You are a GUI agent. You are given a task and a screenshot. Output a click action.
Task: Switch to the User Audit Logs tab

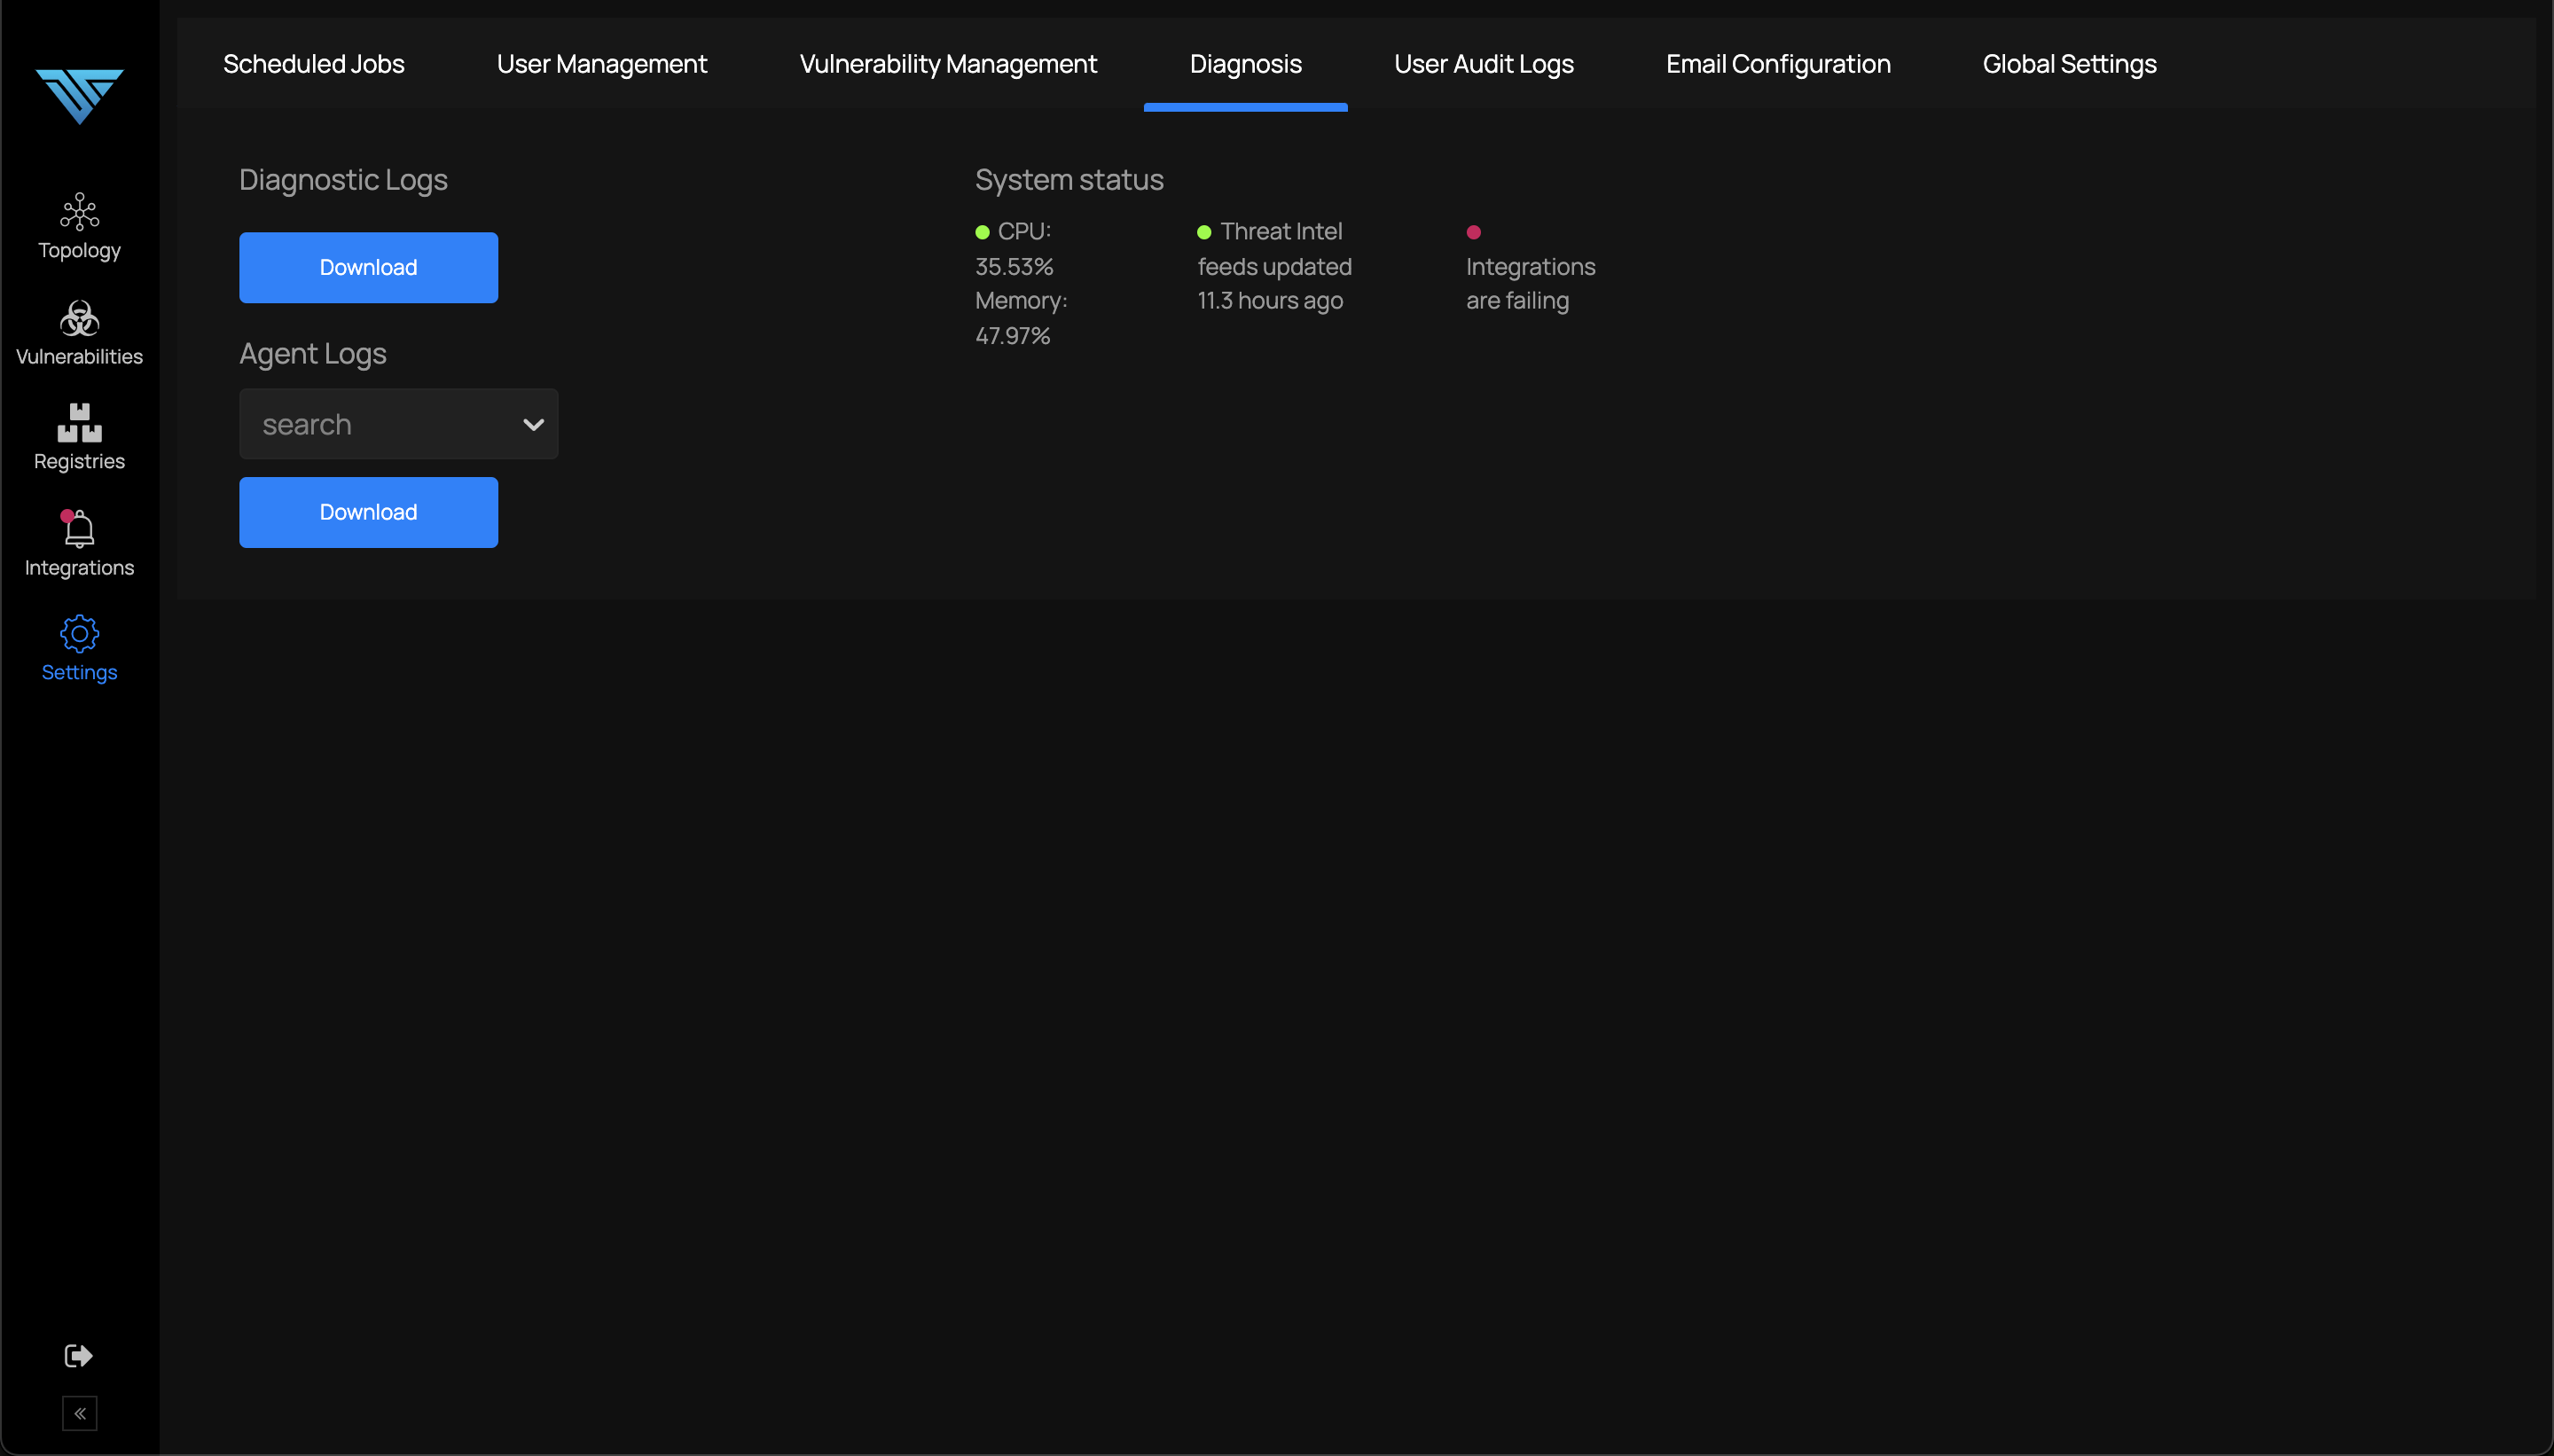tap(1483, 63)
